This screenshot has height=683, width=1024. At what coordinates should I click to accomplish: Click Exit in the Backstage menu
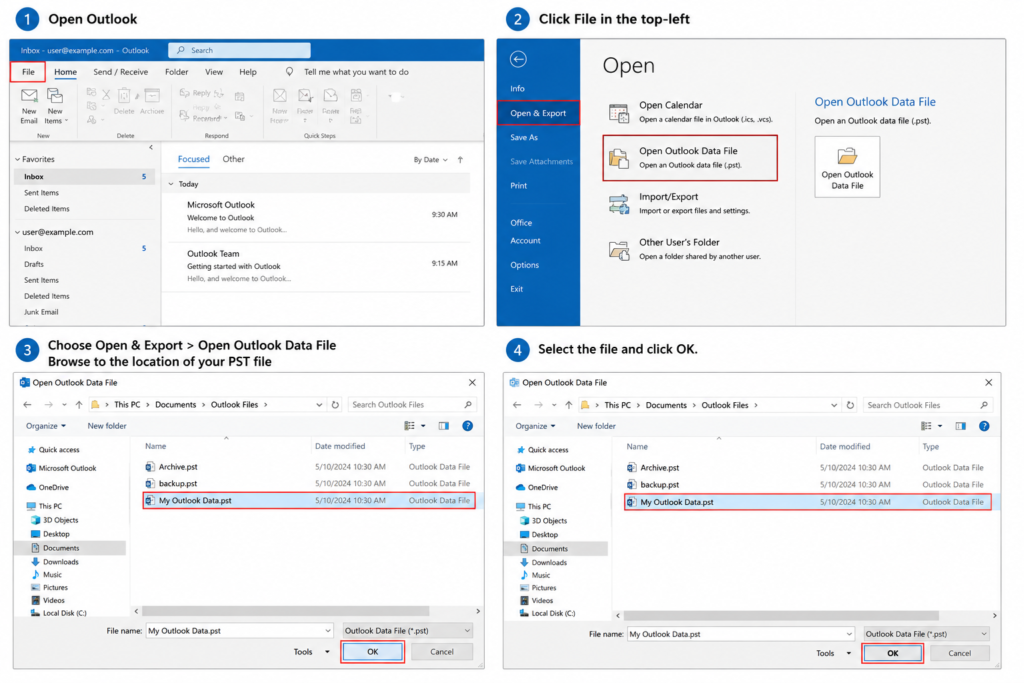pyautogui.click(x=517, y=289)
